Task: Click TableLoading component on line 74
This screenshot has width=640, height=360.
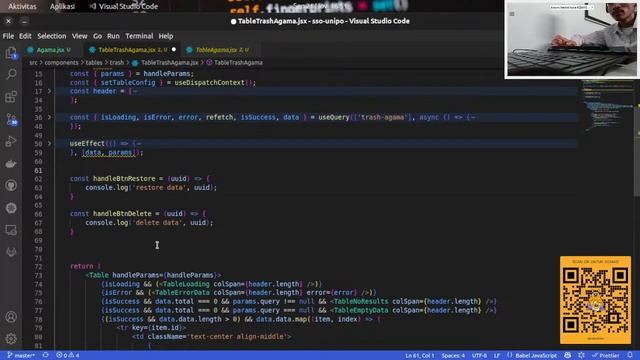Action: click(x=186, y=284)
